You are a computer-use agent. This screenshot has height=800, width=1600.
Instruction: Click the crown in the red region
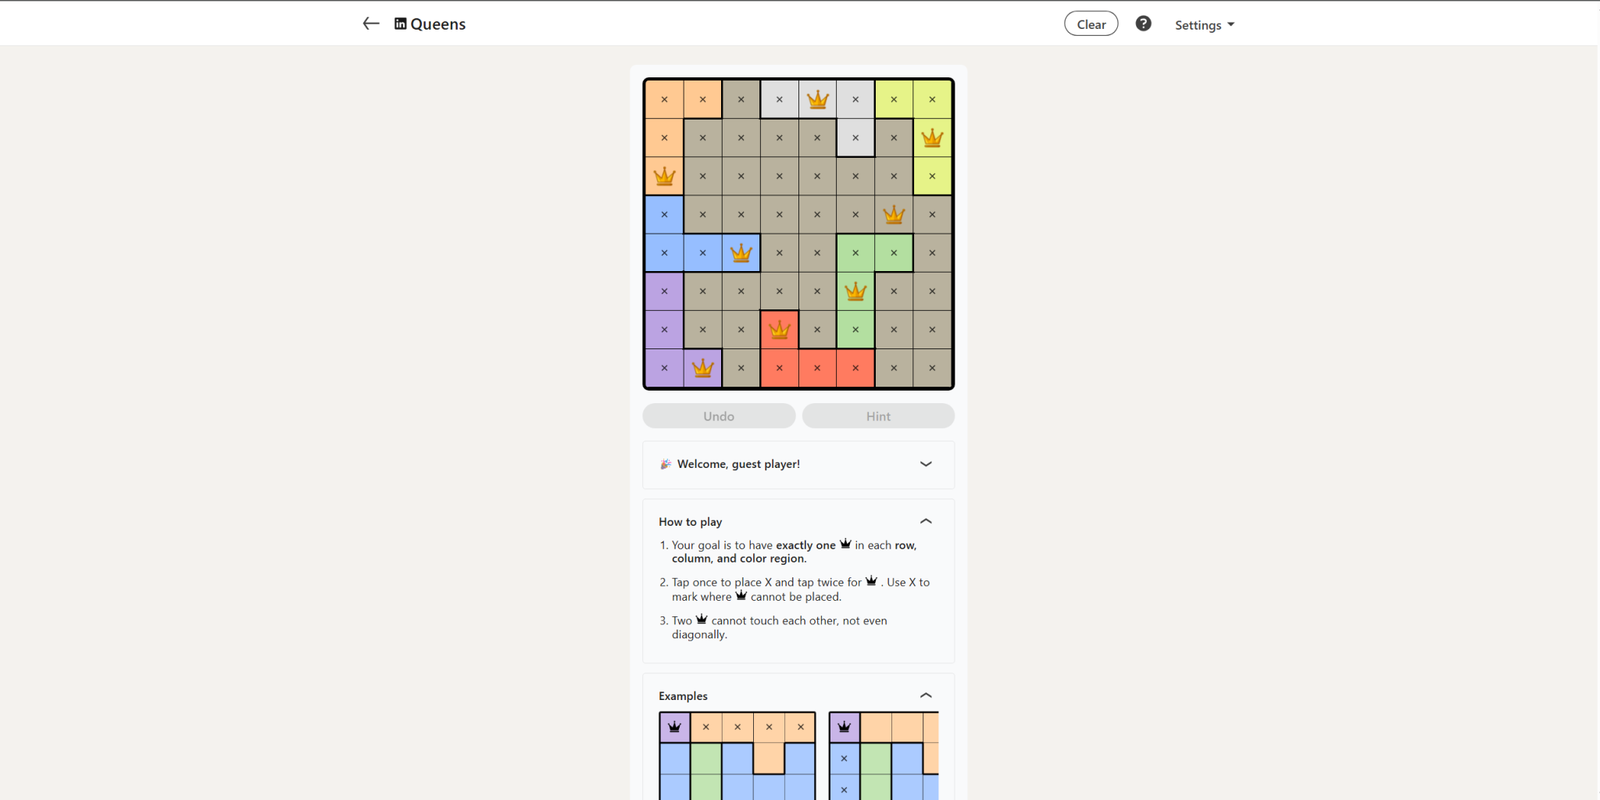(x=779, y=330)
